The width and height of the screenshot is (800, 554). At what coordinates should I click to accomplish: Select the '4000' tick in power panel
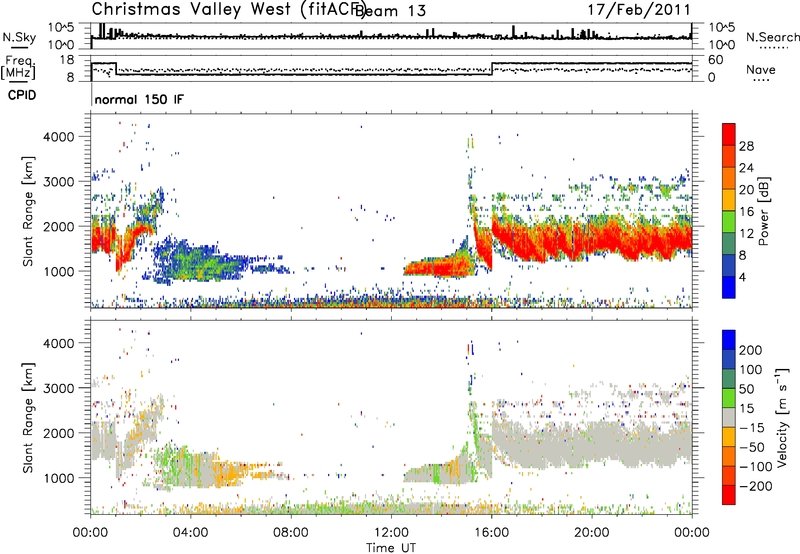pos(59,137)
